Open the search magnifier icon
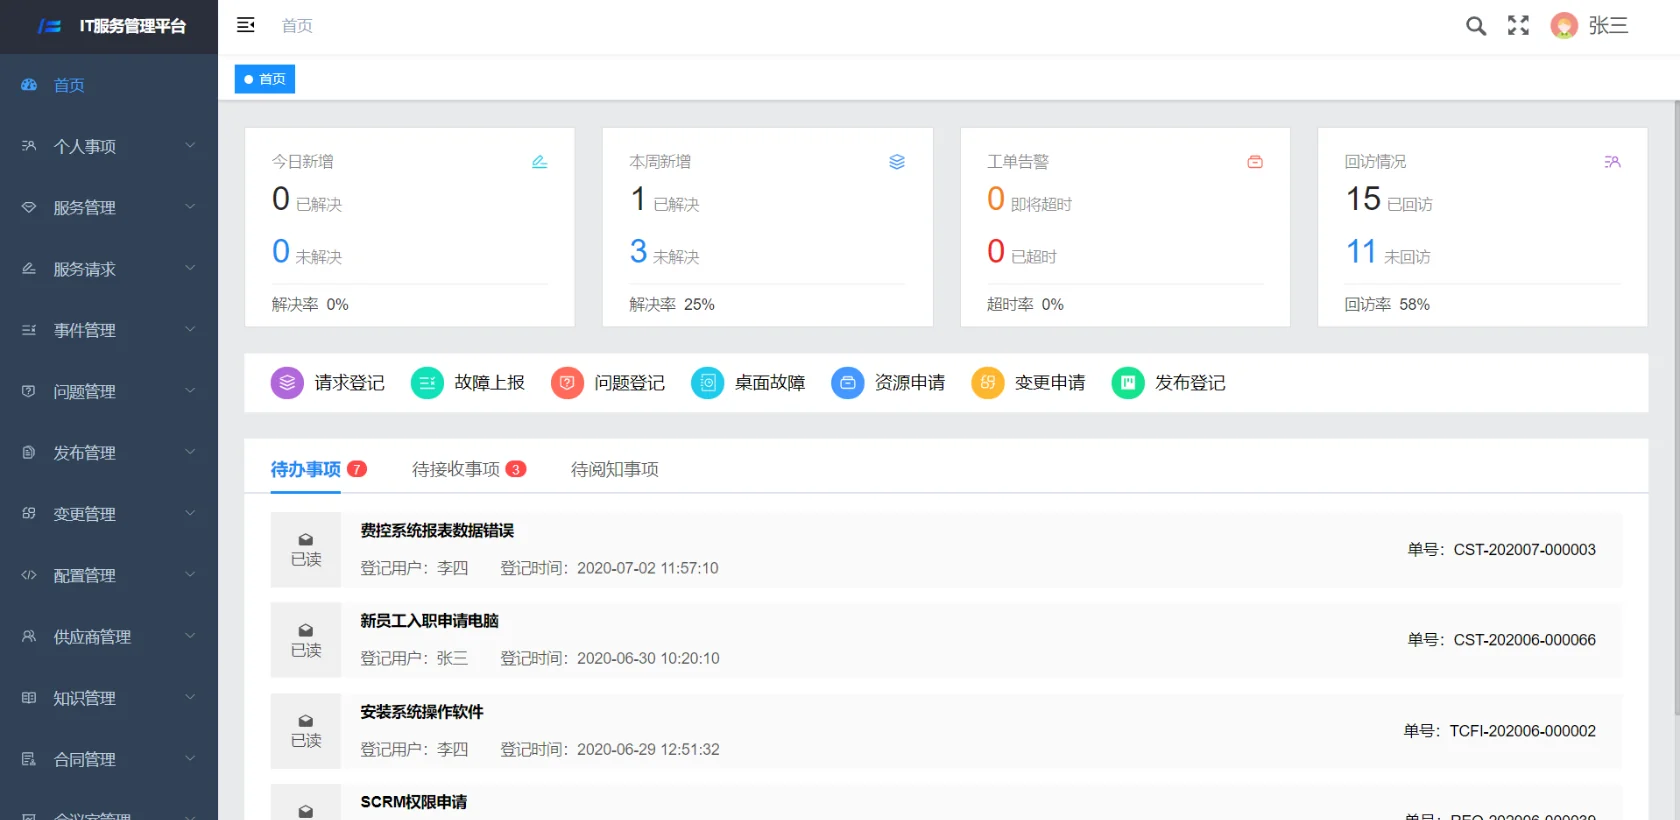Viewport: 1680px width, 820px height. click(x=1476, y=26)
